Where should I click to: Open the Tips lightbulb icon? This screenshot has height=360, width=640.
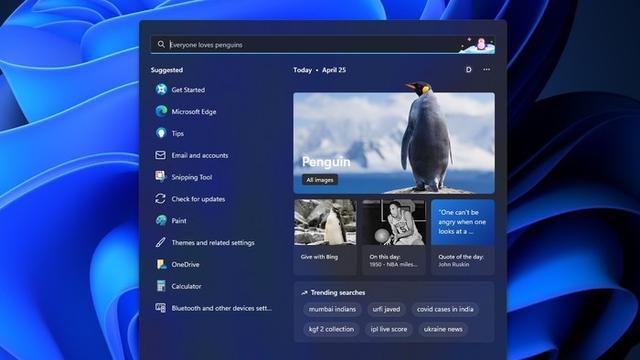click(161, 133)
